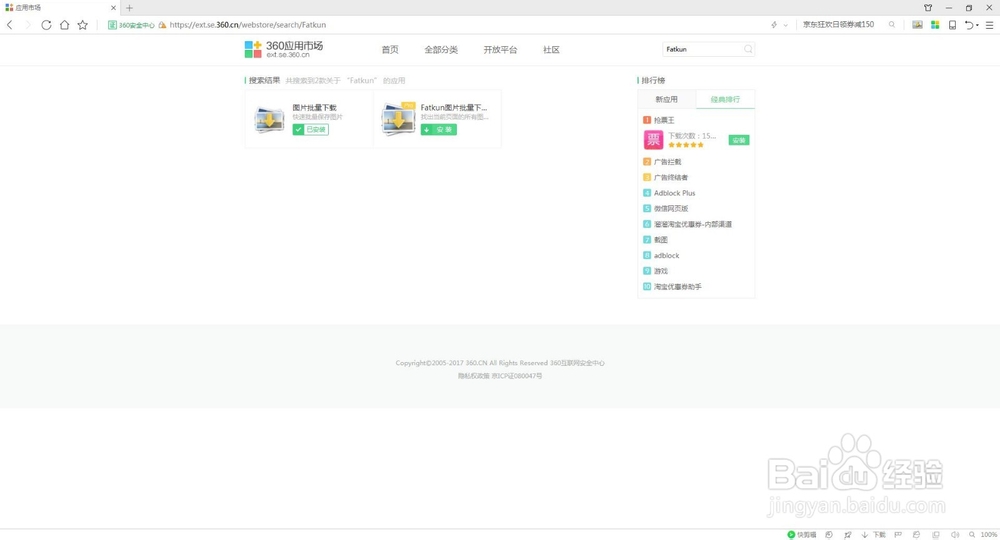Expand the small arrow next to undo icon
The width and height of the screenshot is (1000, 540).
tap(977, 26)
